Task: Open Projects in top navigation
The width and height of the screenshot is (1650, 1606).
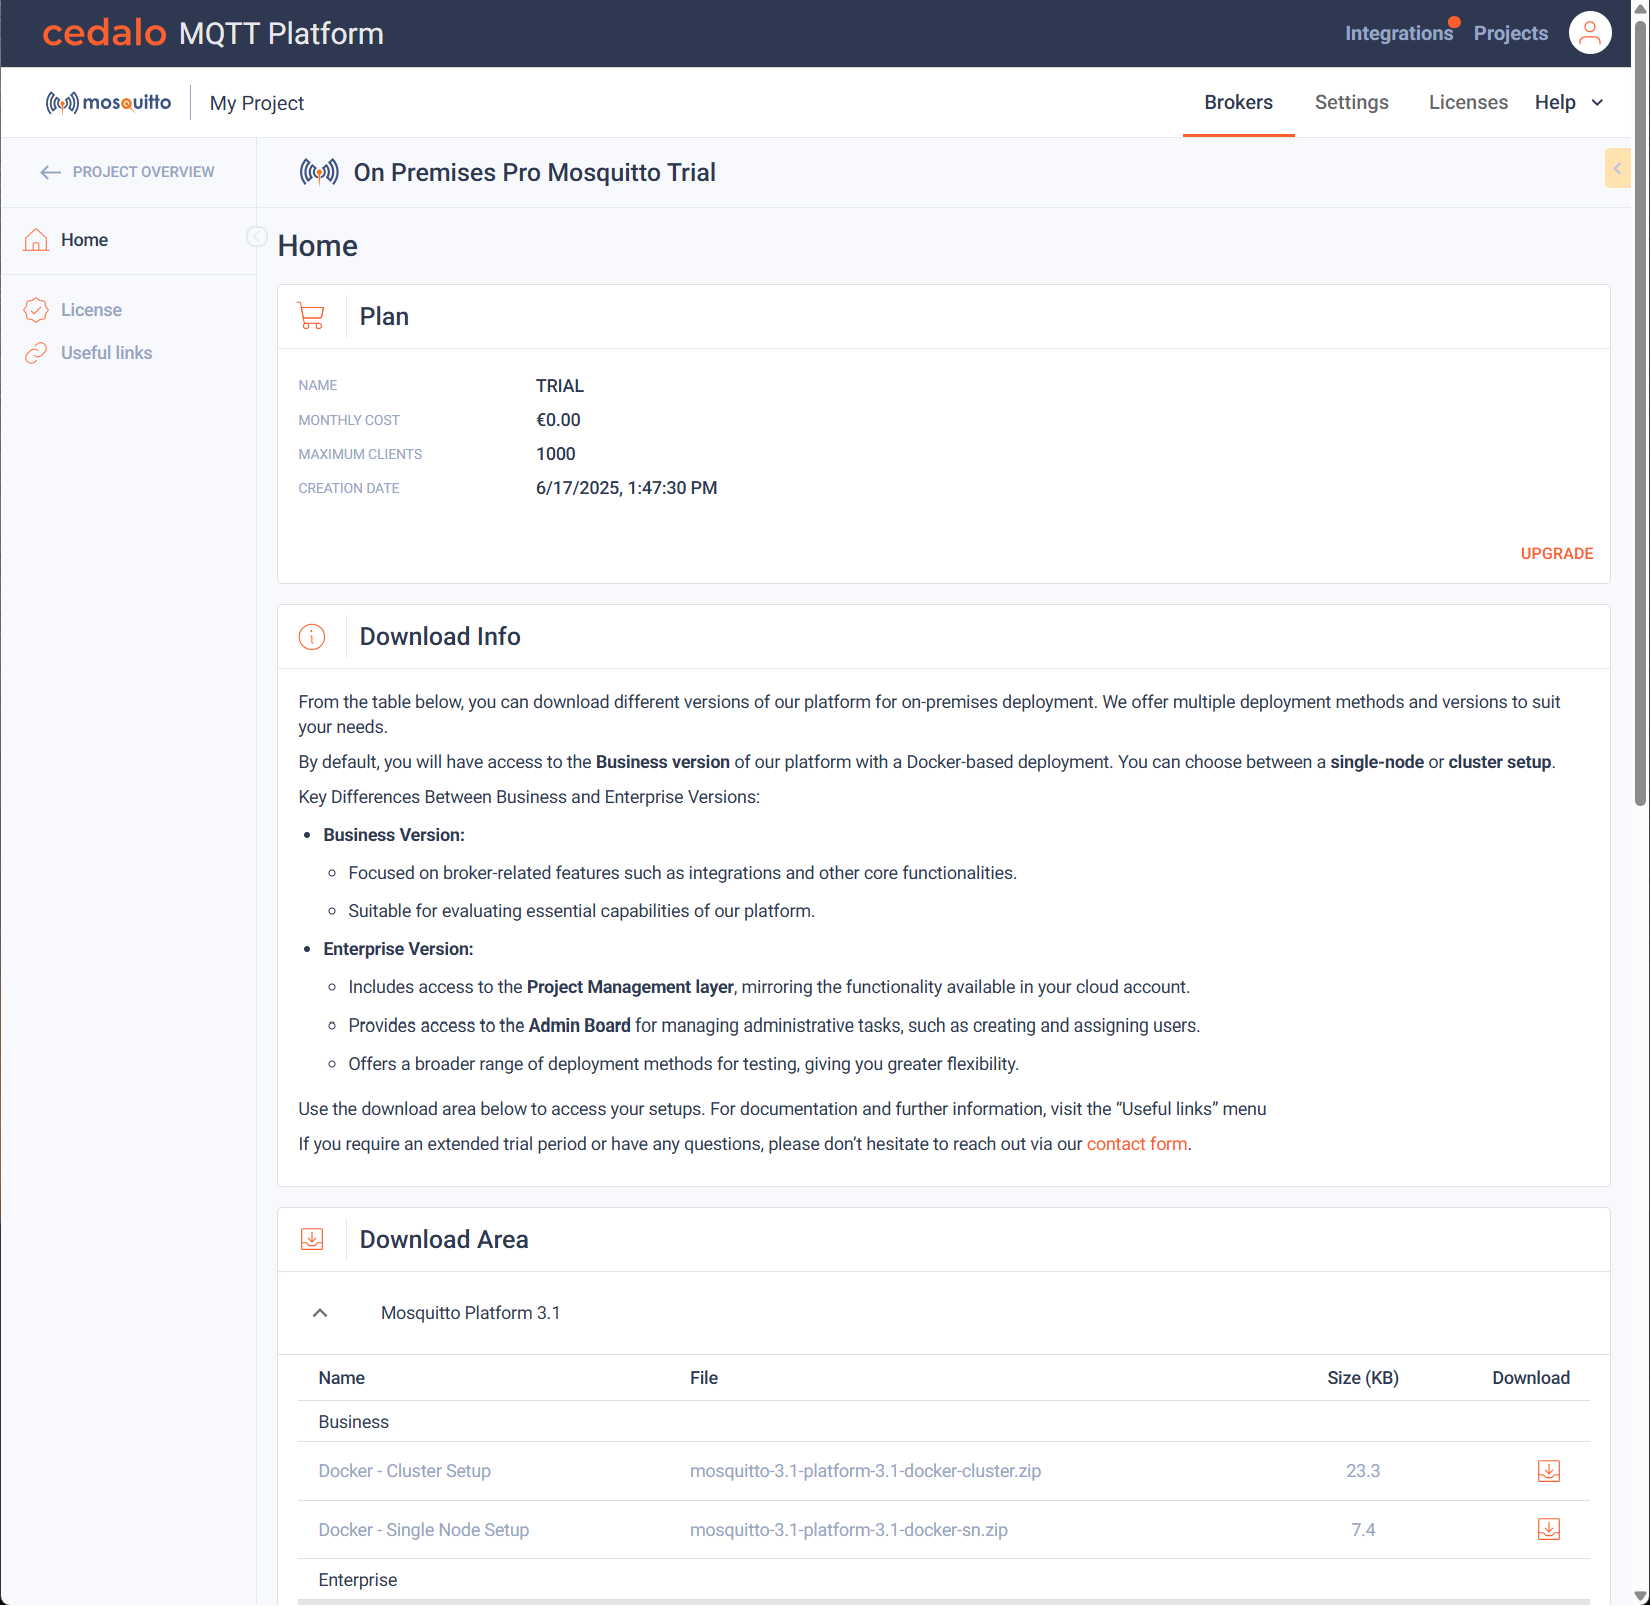Action: tap(1510, 33)
